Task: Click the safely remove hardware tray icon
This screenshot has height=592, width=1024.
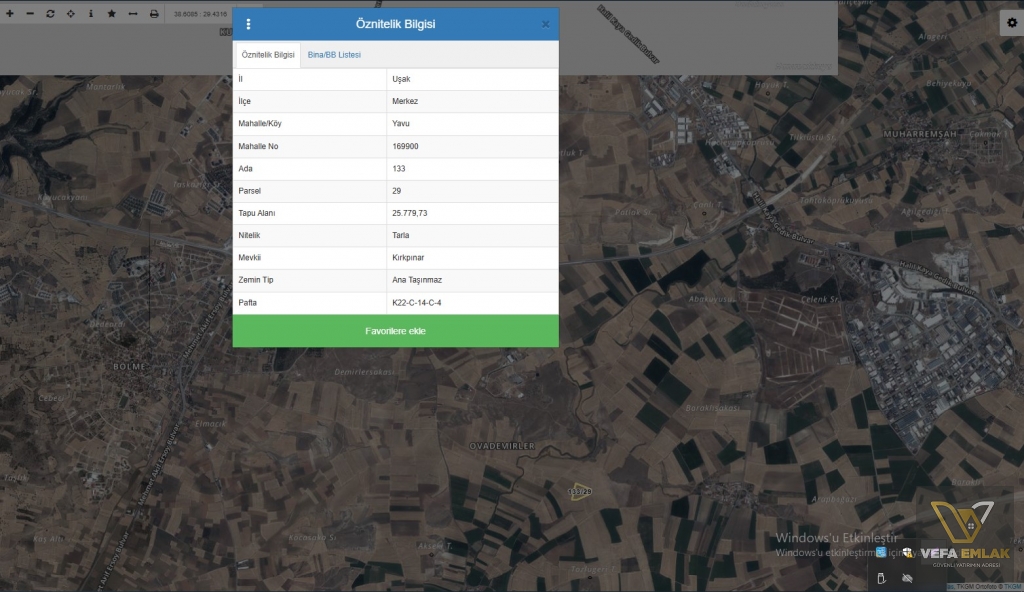Action: (880, 578)
